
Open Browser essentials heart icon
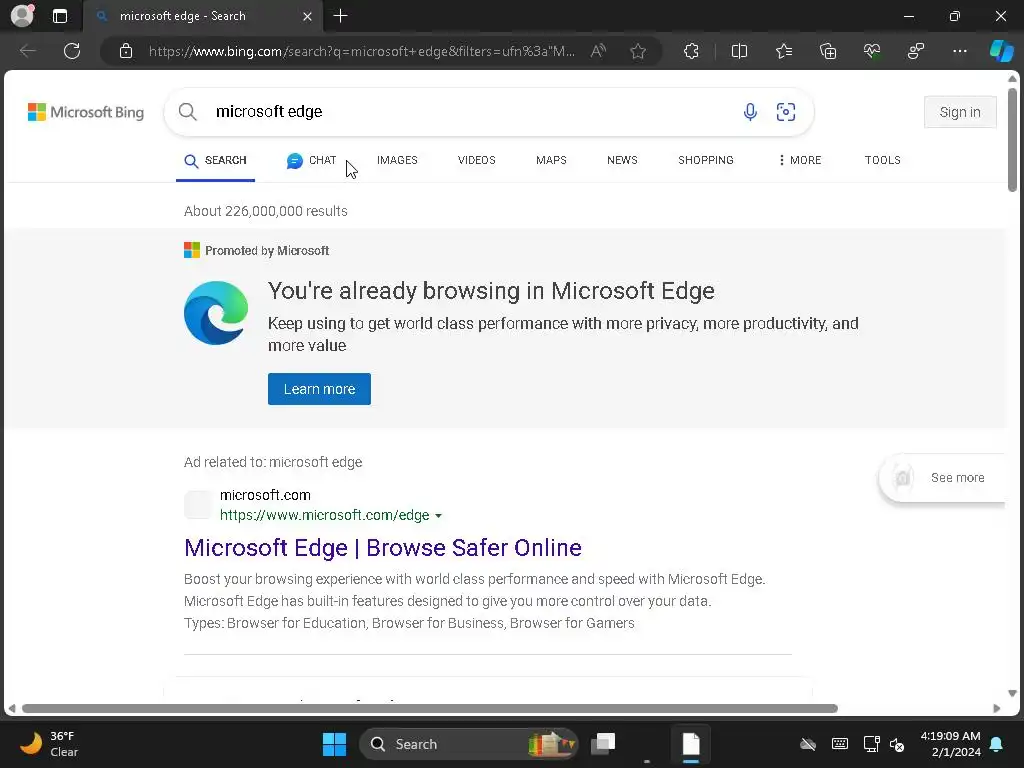[872, 51]
